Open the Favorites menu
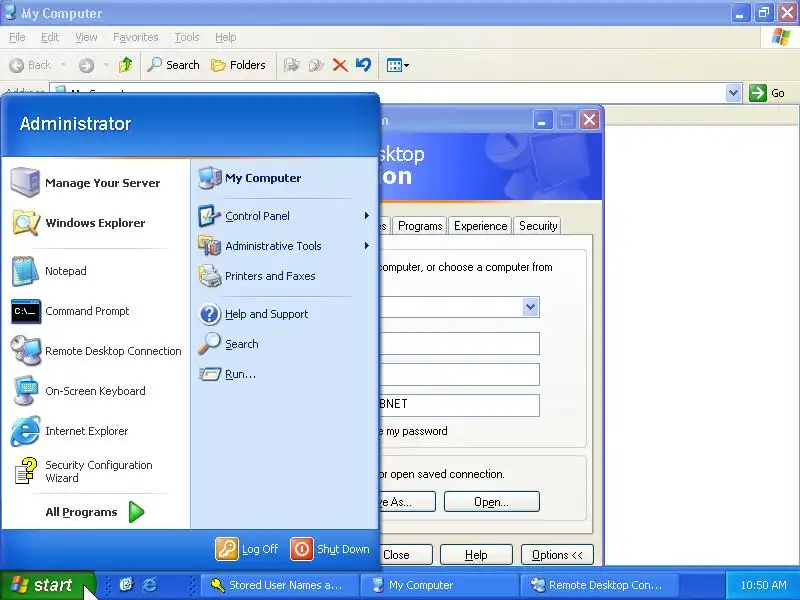 tap(136, 37)
